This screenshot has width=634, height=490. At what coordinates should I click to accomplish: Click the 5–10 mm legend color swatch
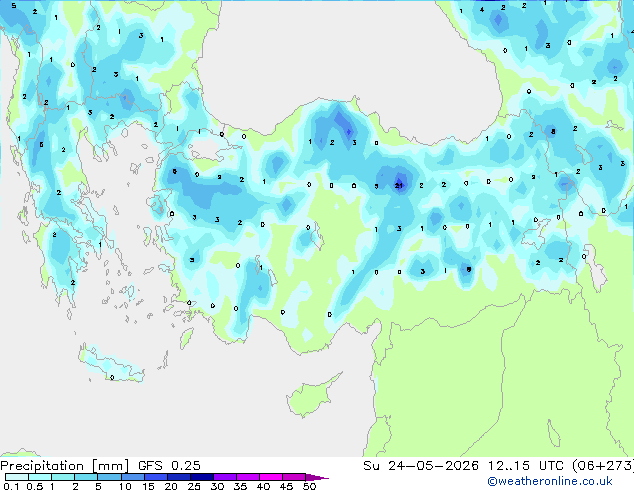[109, 477]
